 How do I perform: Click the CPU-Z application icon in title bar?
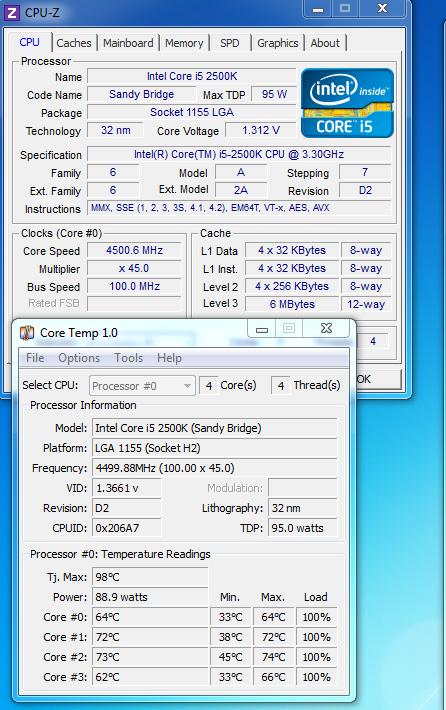pyautogui.click(x=11, y=13)
